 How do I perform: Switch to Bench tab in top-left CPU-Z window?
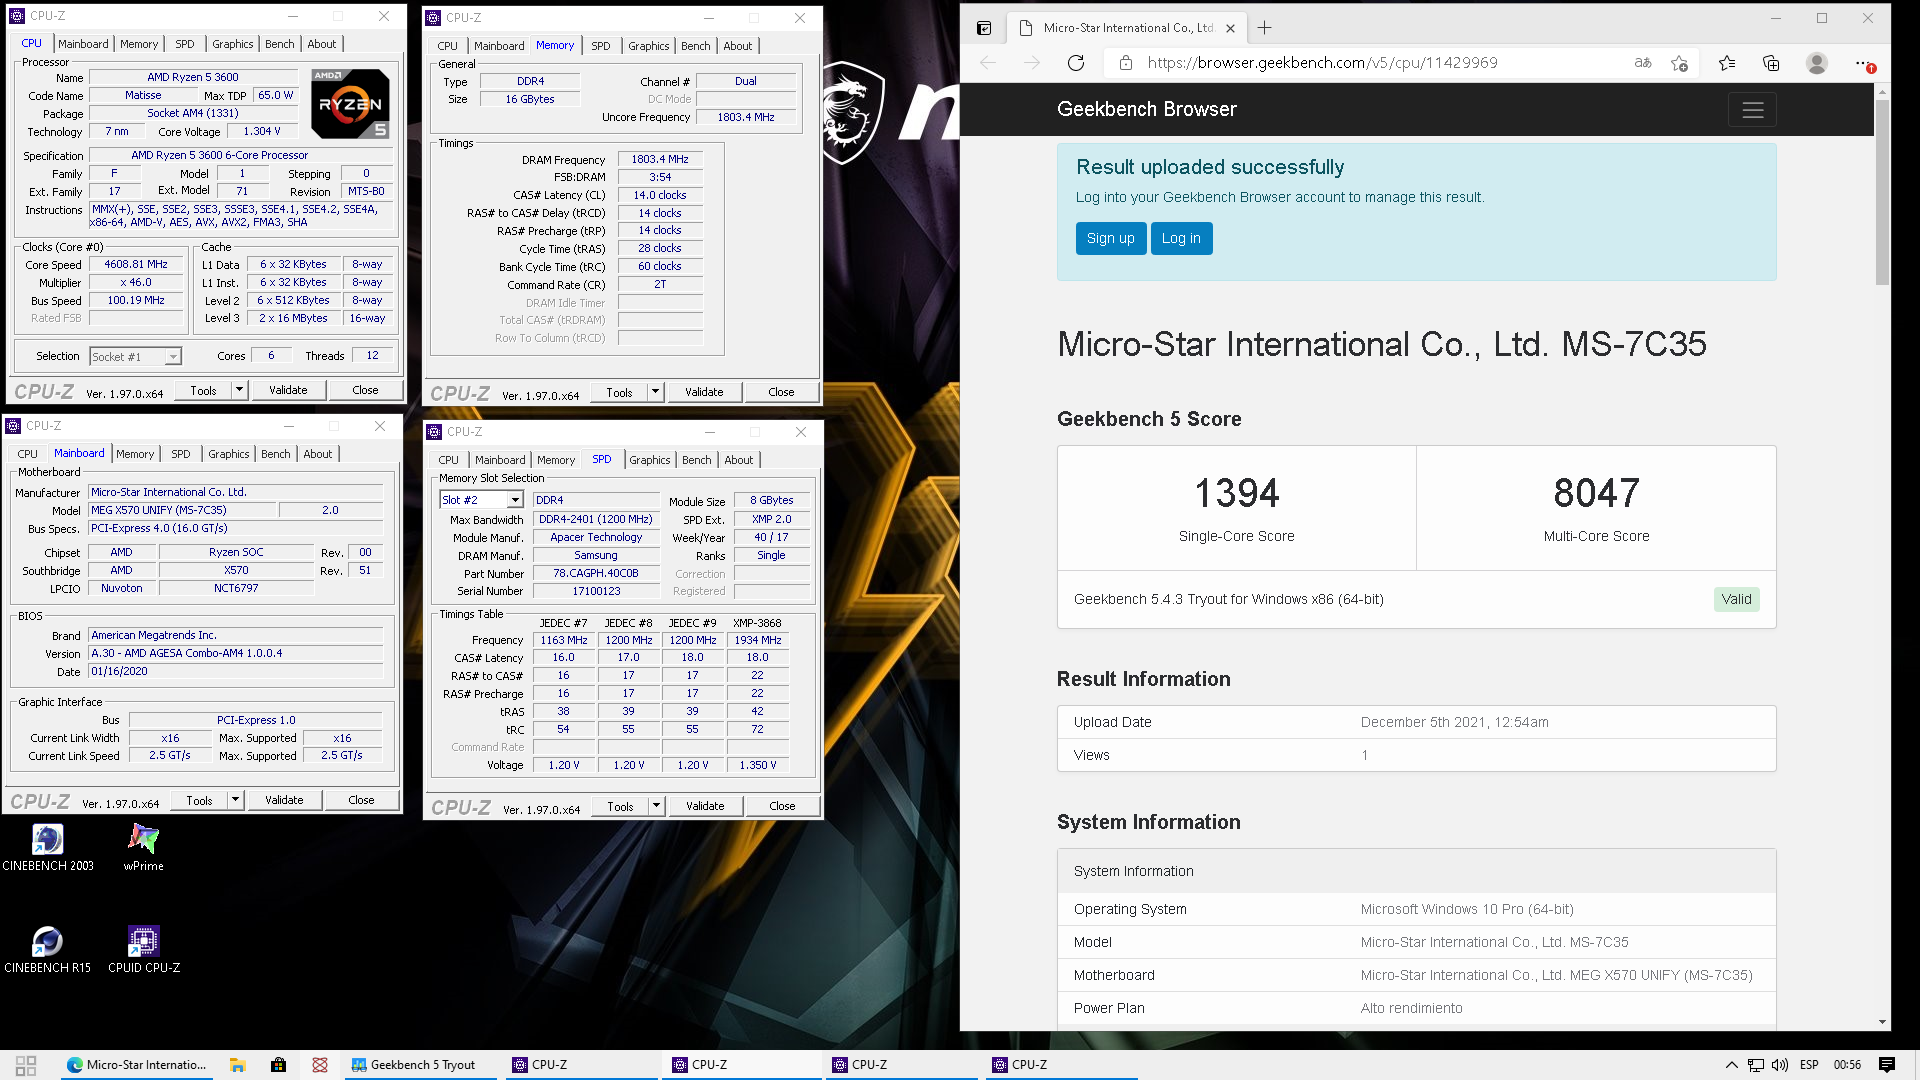(x=280, y=44)
